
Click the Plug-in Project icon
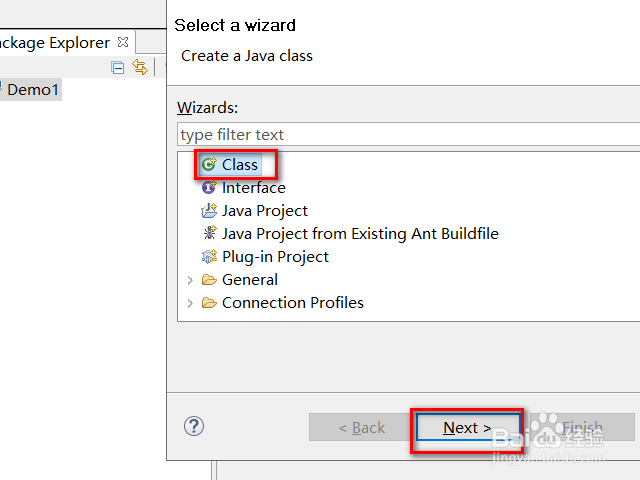click(209, 257)
